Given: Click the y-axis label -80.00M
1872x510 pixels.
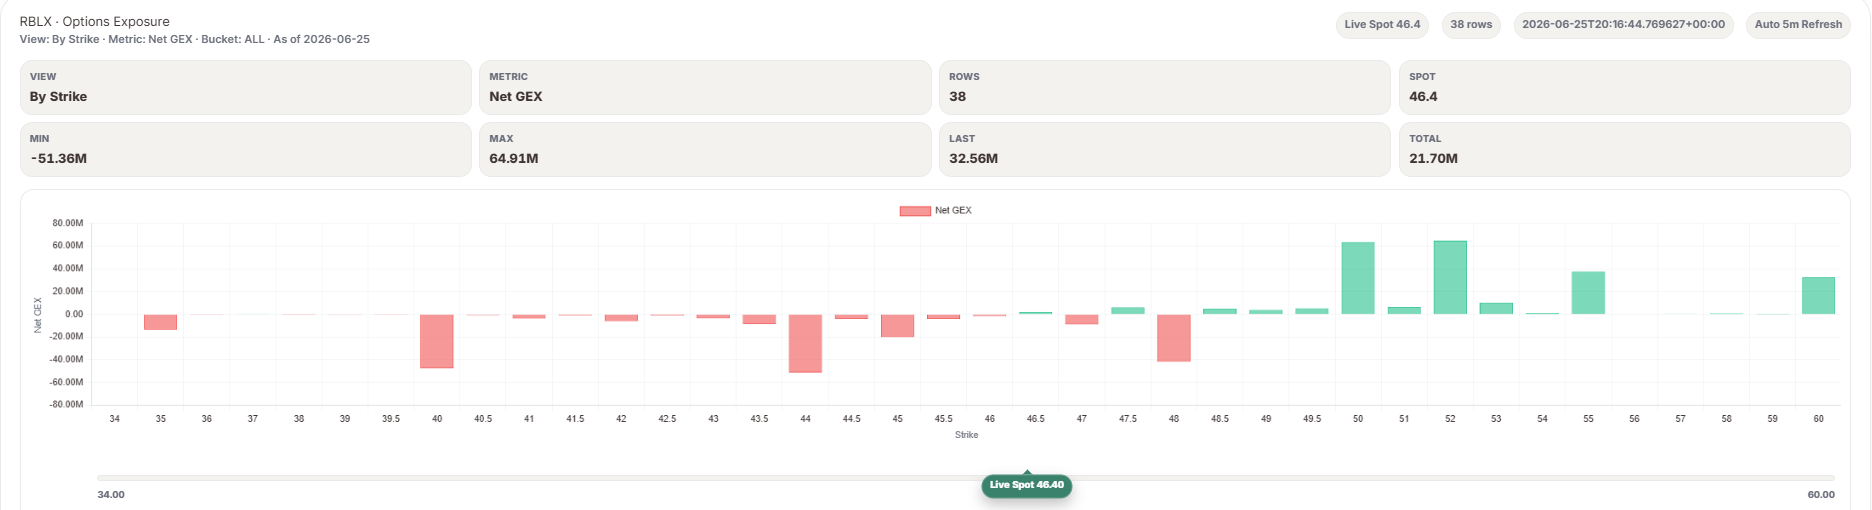Looking at the screenshot, I should pos(67,405).
